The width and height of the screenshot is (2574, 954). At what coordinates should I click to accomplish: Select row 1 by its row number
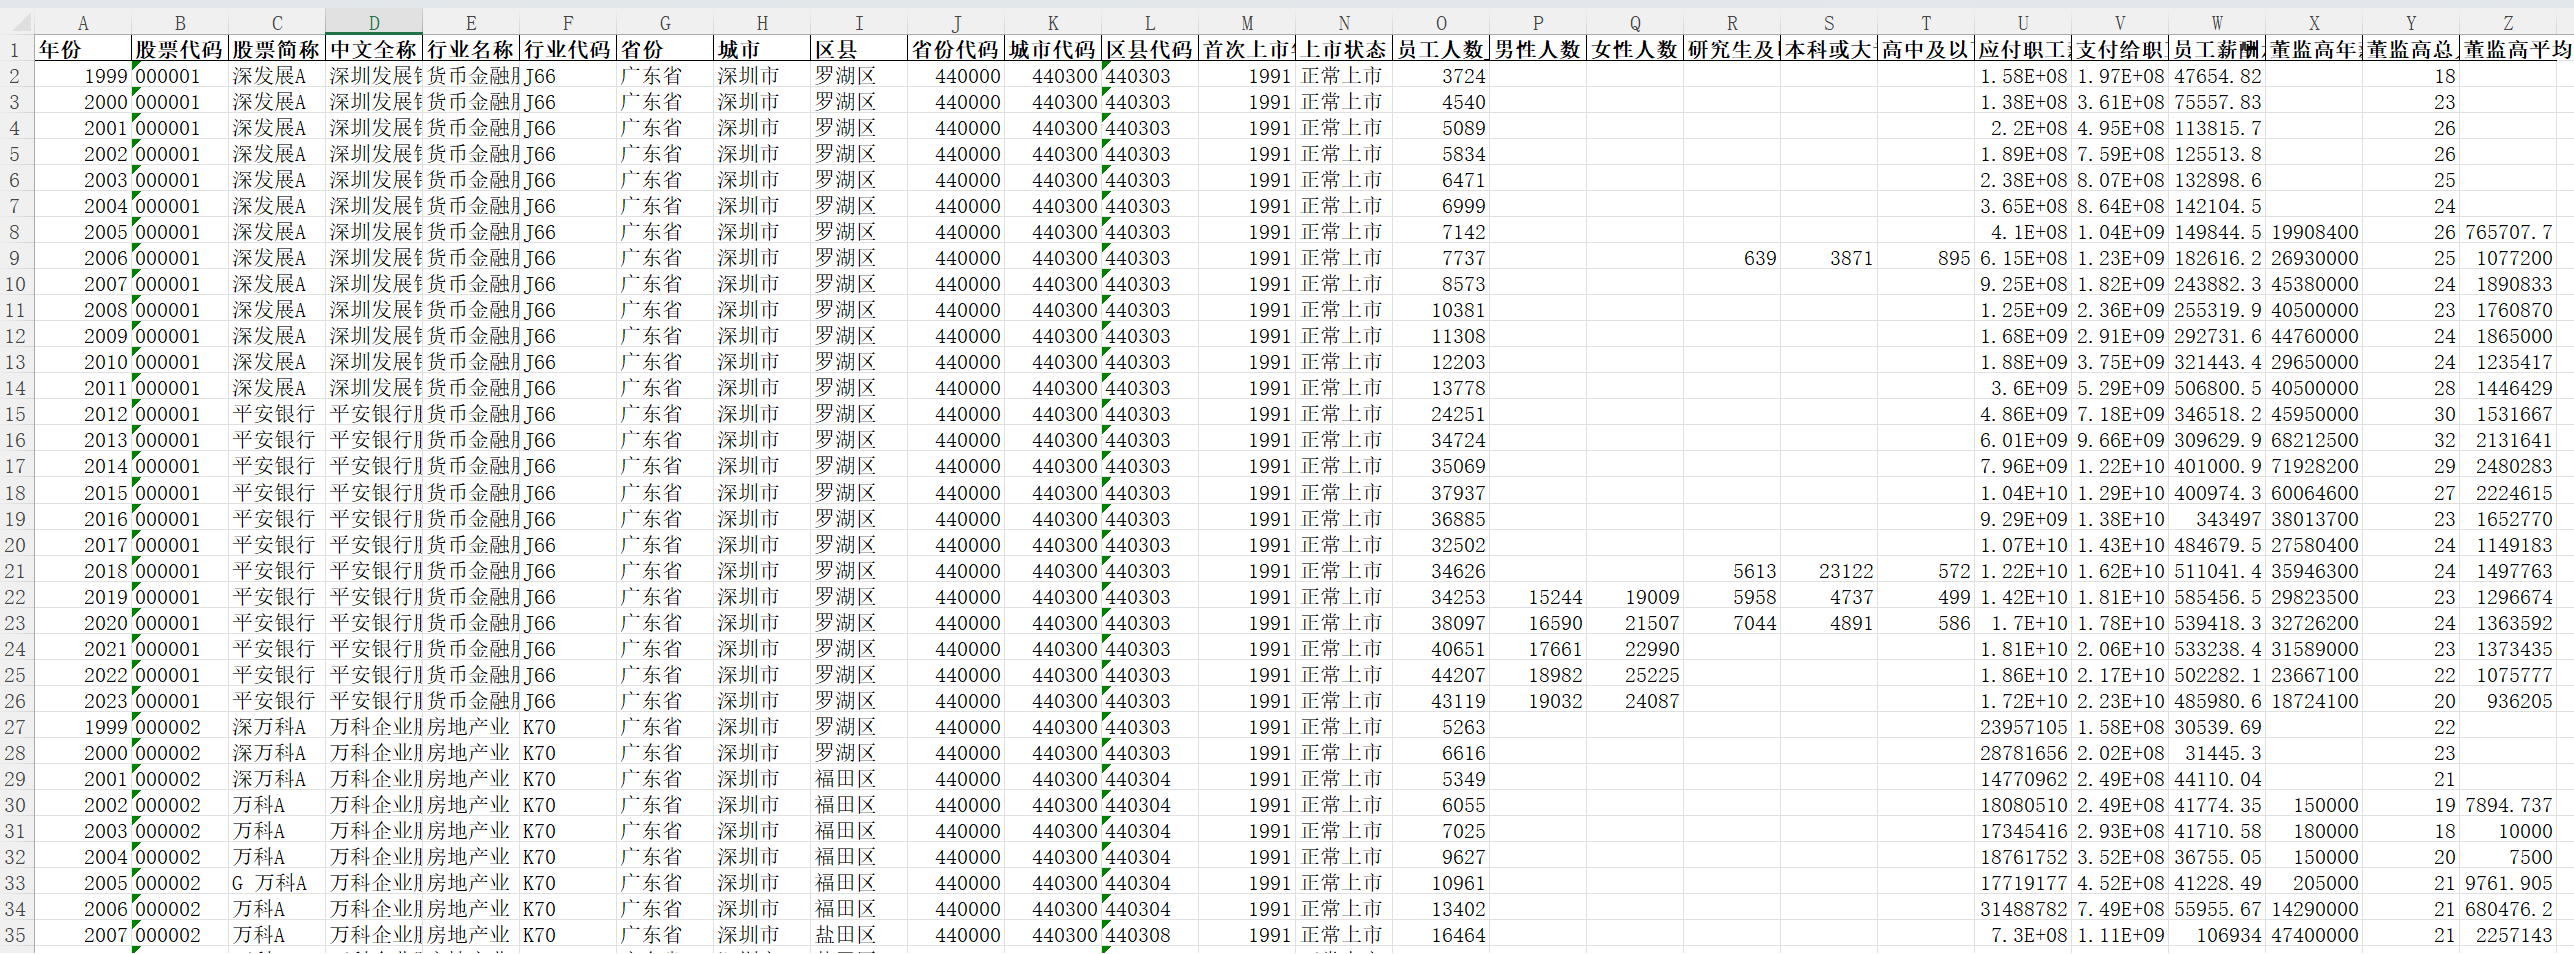tap(15, 49)
